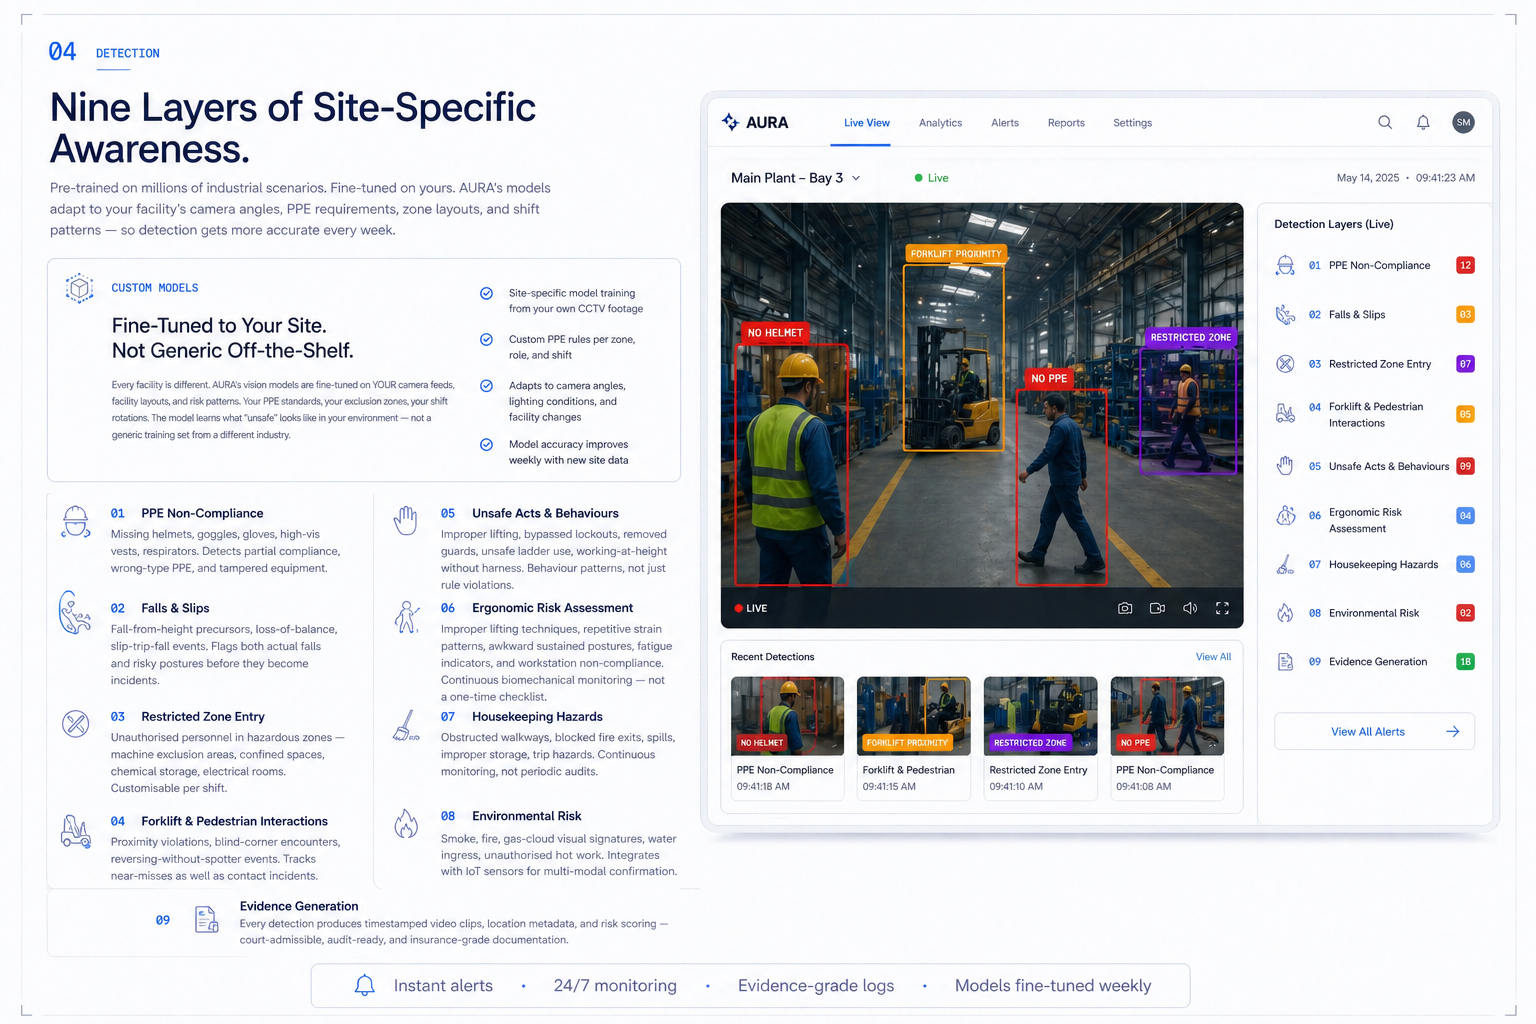Toggle the site-specific model training checkmark

click(486, 293)
